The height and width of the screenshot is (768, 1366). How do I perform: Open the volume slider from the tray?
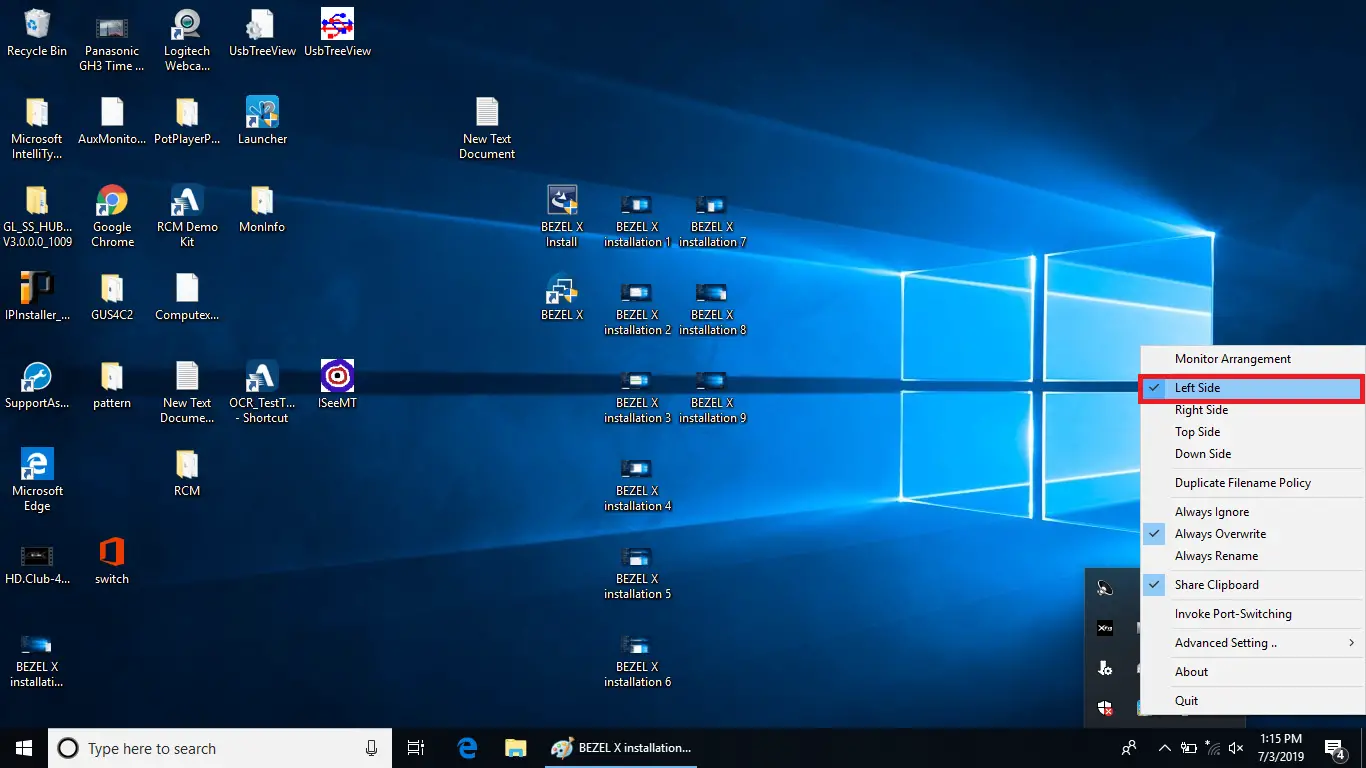tap(1237, 748)
